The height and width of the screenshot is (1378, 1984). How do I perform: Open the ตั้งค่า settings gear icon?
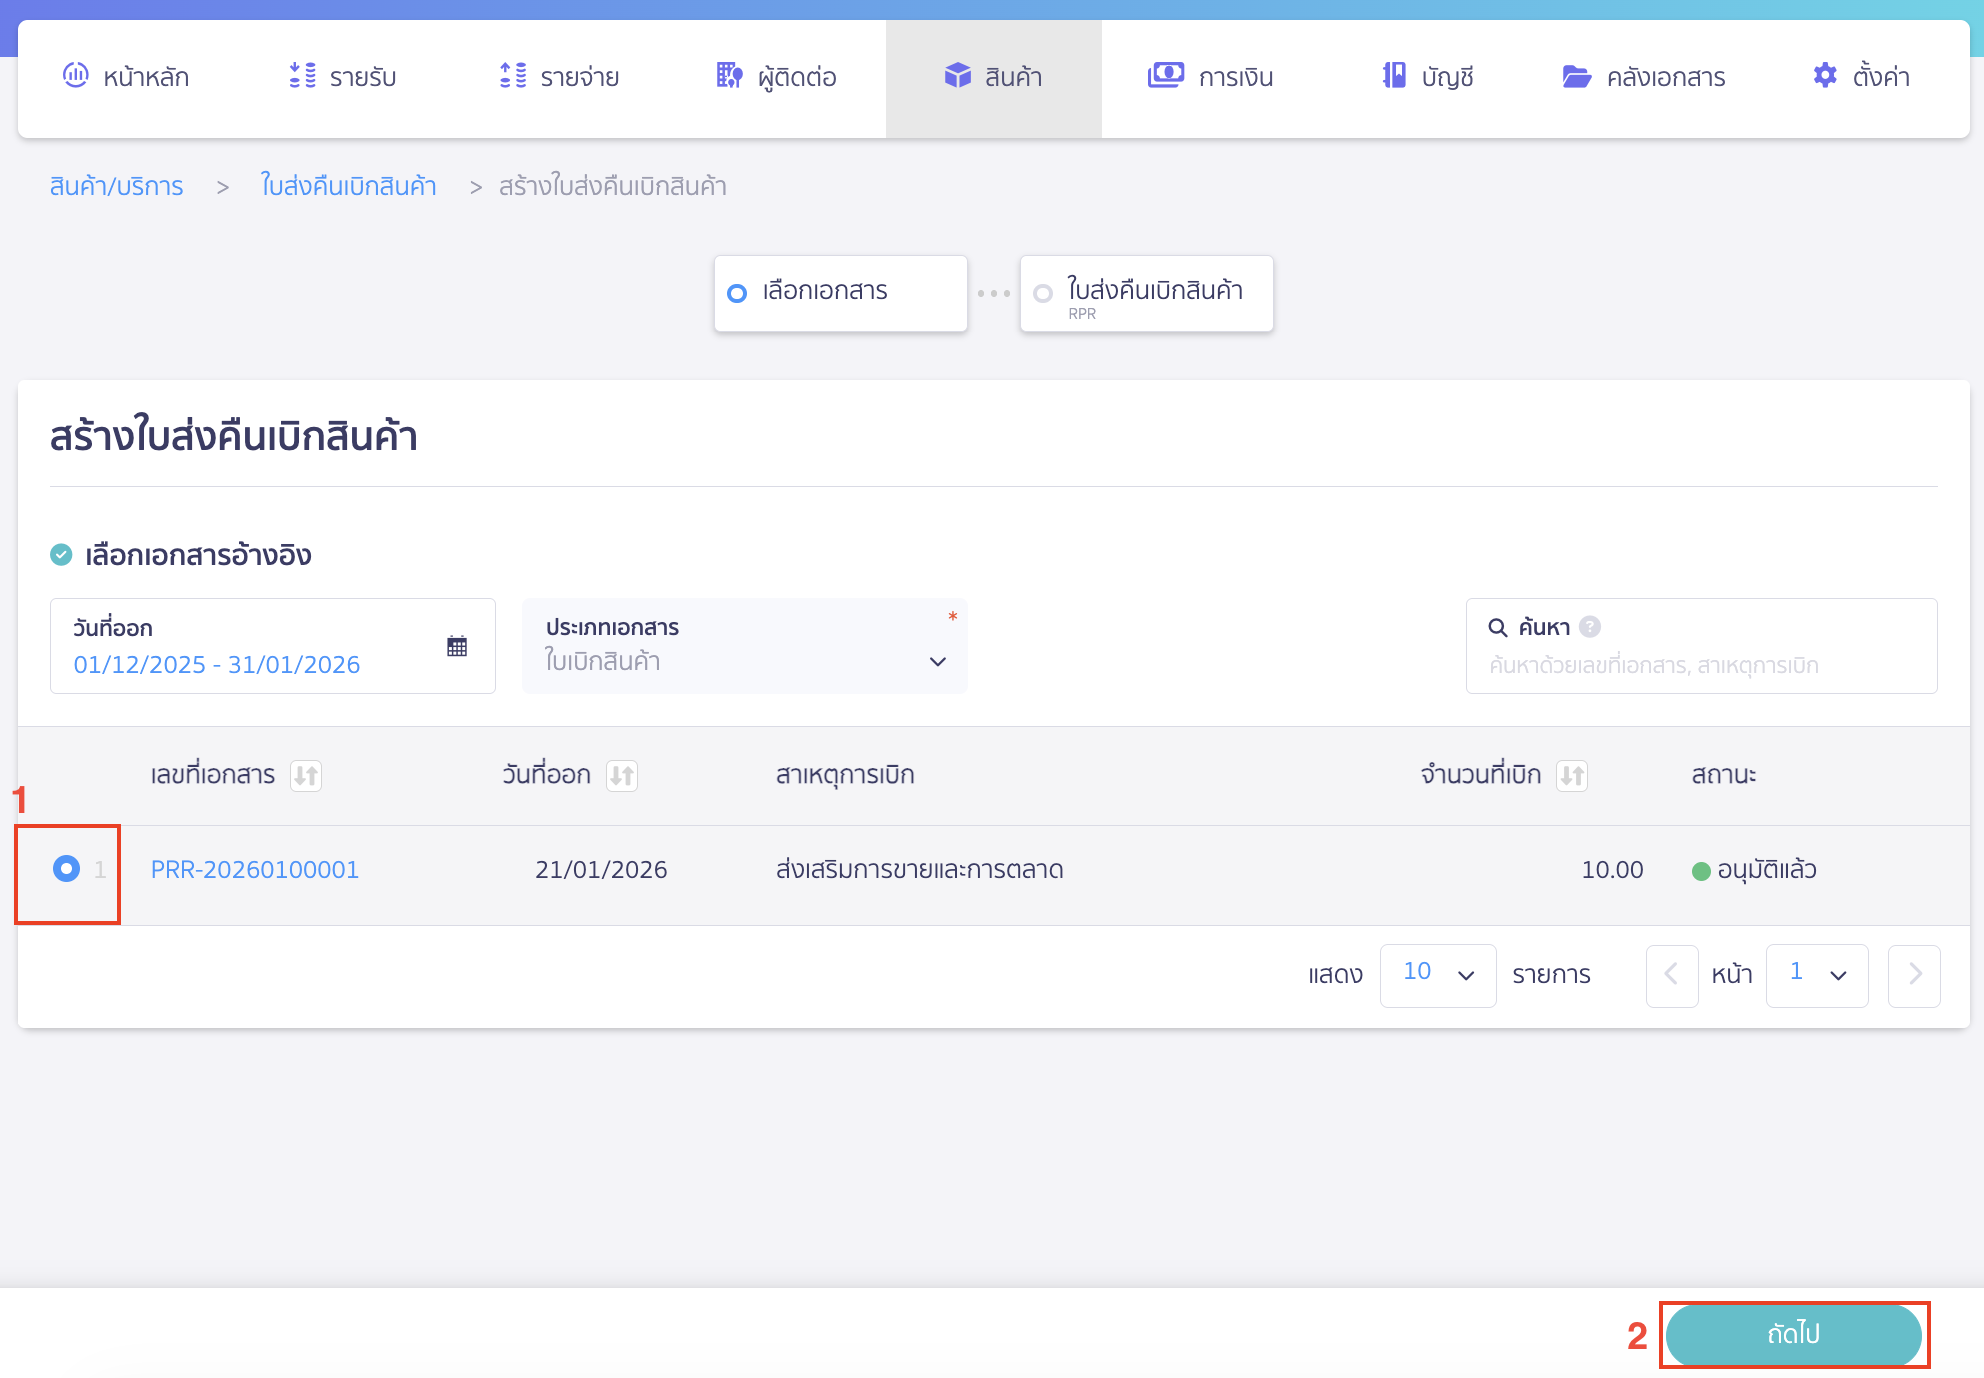click(x=1825, y=76)
